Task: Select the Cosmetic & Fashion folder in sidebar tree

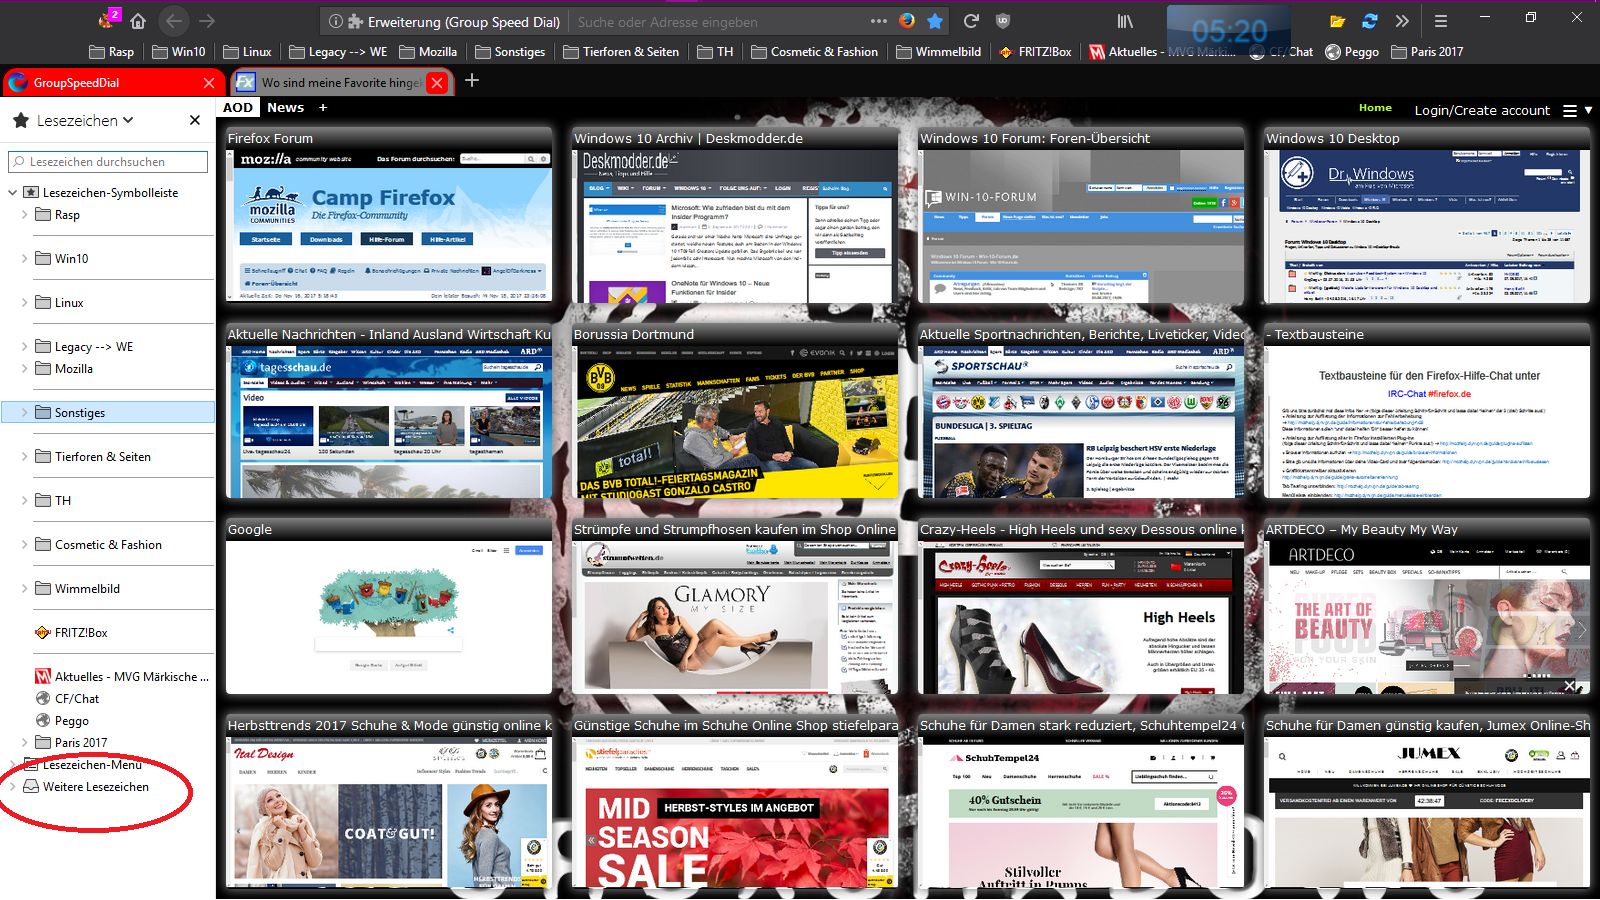Action: pos(108,544)
